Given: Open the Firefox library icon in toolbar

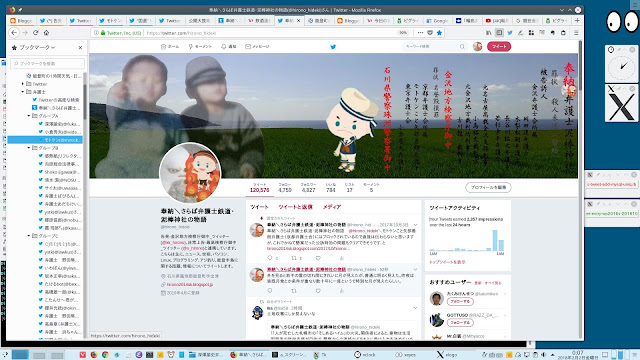Looking at the screenshot, I should point(489,33).
